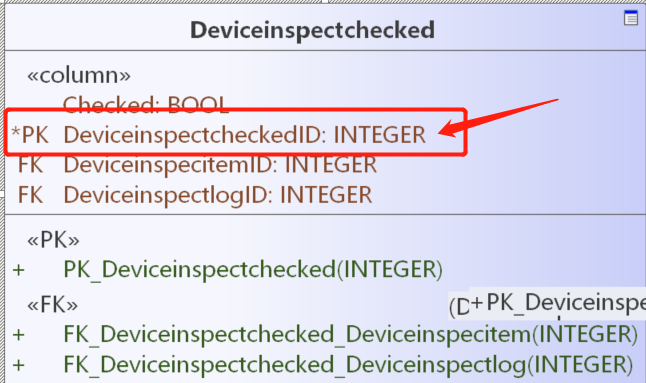Click the overlapping +PK_Deviceinspe connector label
Image resolution: width=646 pixels, height=383 pixels.
click(558, 304)
